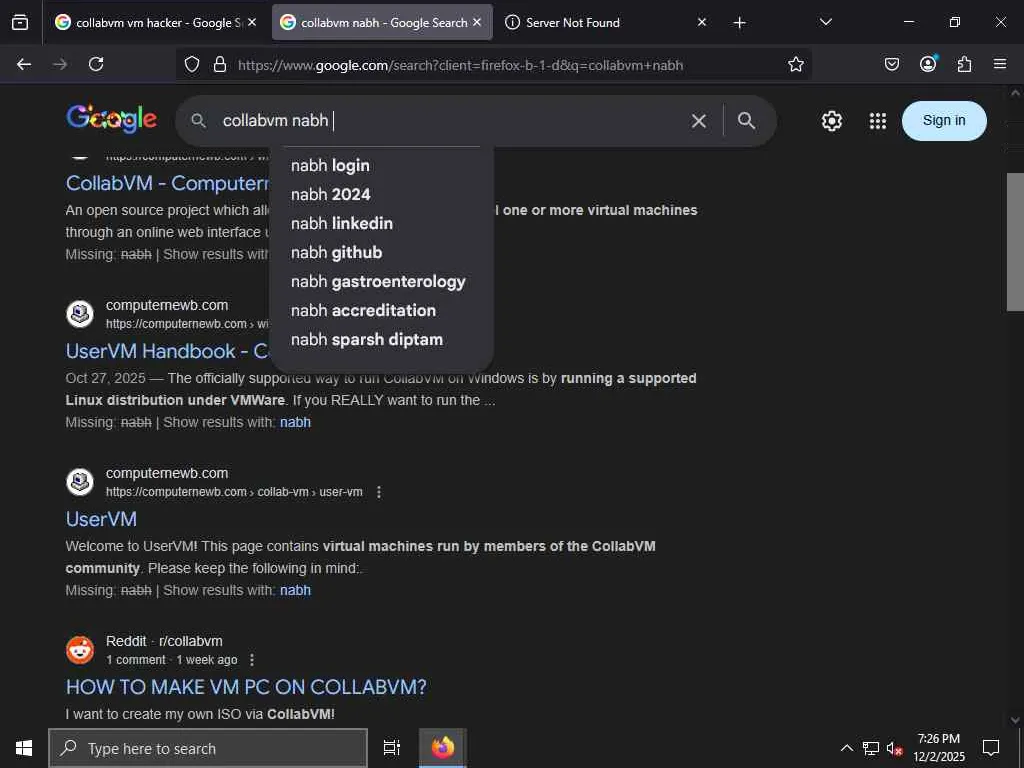Image resolution: width=1024 pixels, height=768 pixels.
Task: Show results with nabh under UserVM result
Action: pos(295,590)
